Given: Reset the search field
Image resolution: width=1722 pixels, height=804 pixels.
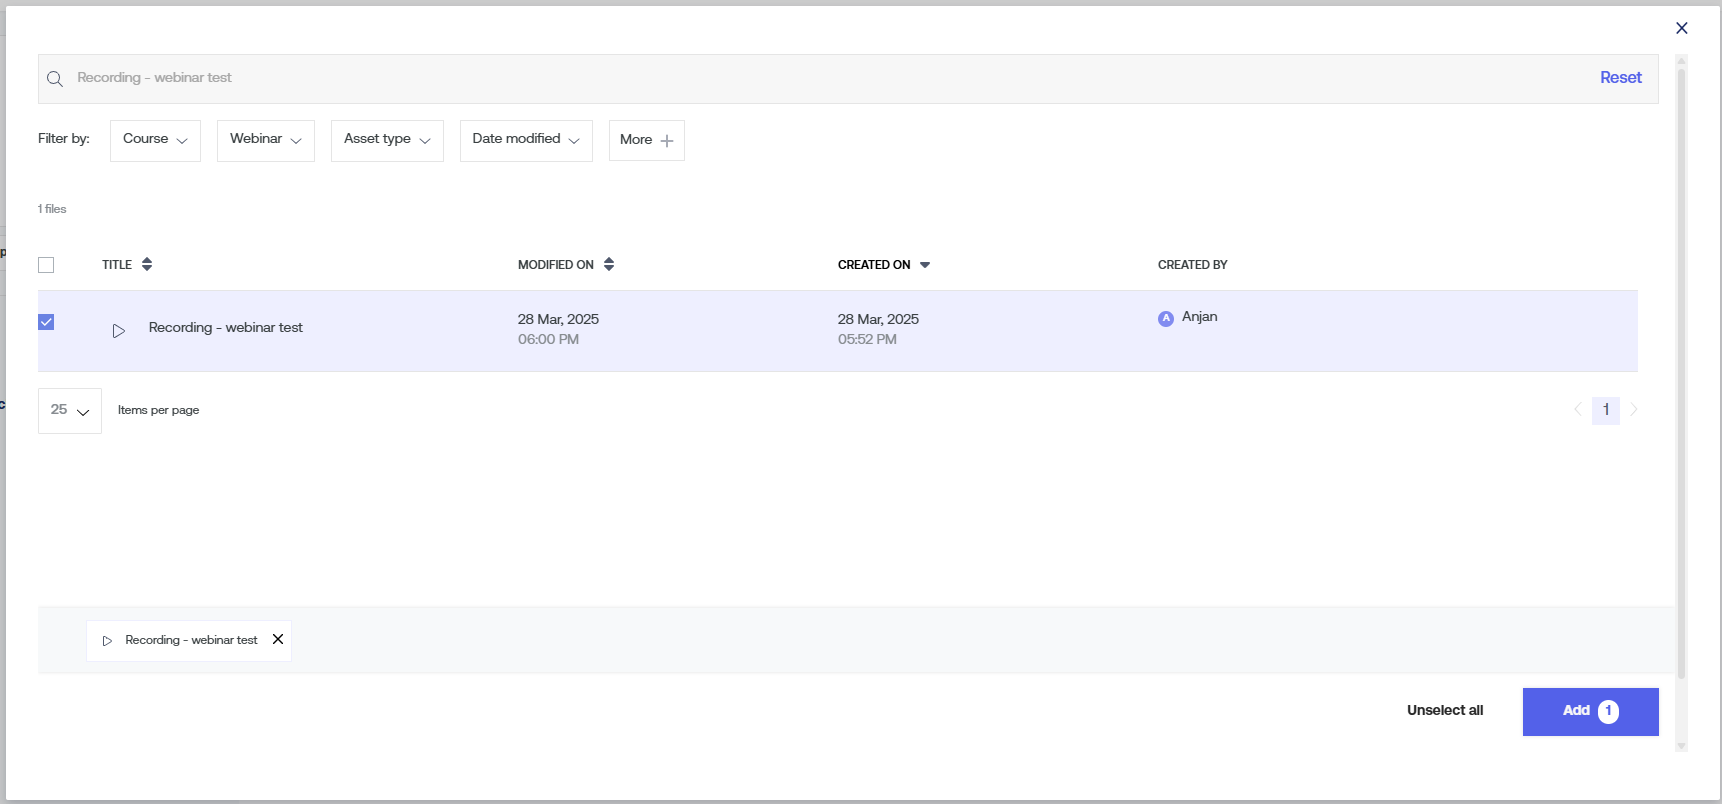Looking at the screenshot, I should (1620, 78).
